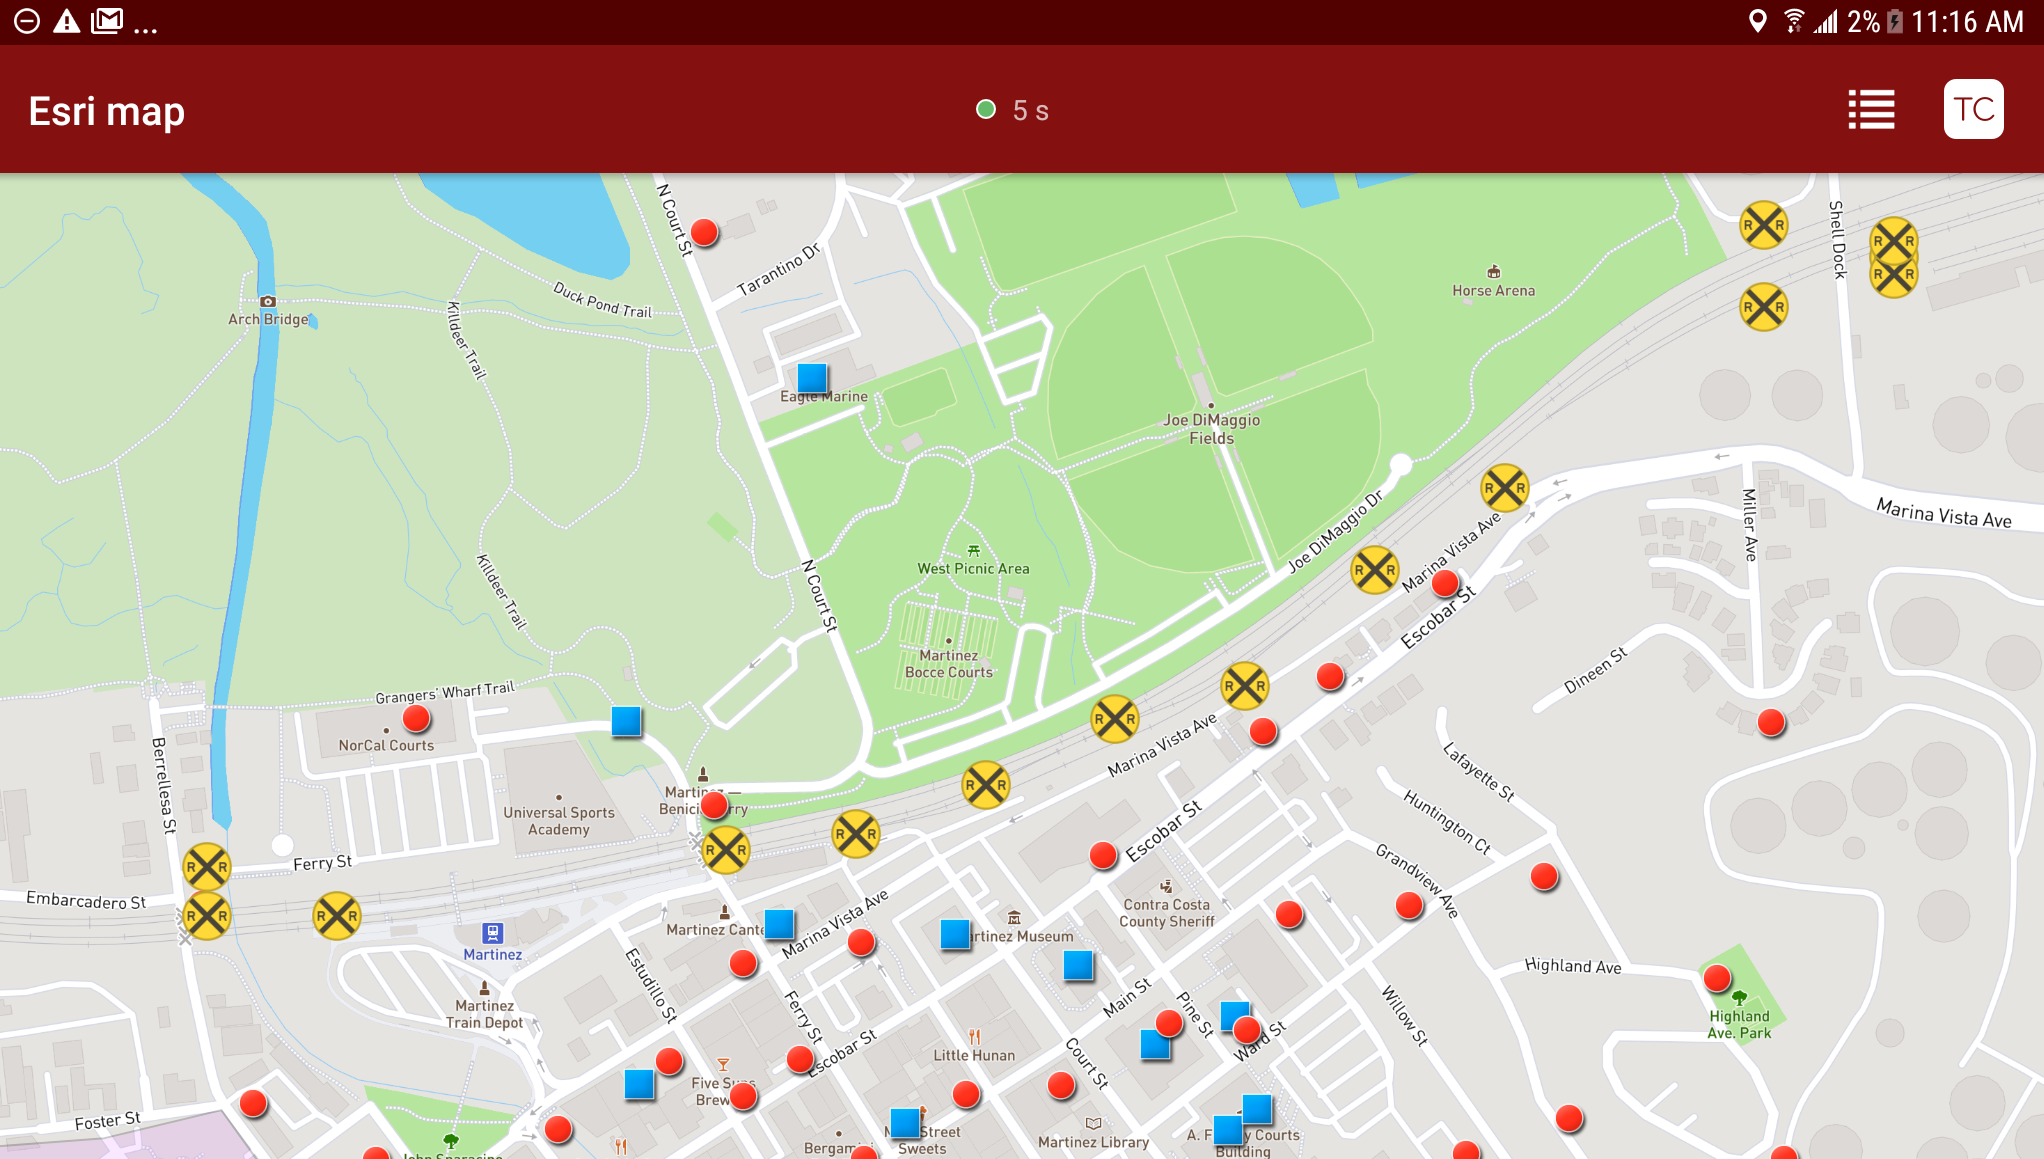The width and height of the screenshot is (2044, 1159).
Task: Select the railroad crossing marker on Marina Vista Ave
Action: pos(1115,718)
